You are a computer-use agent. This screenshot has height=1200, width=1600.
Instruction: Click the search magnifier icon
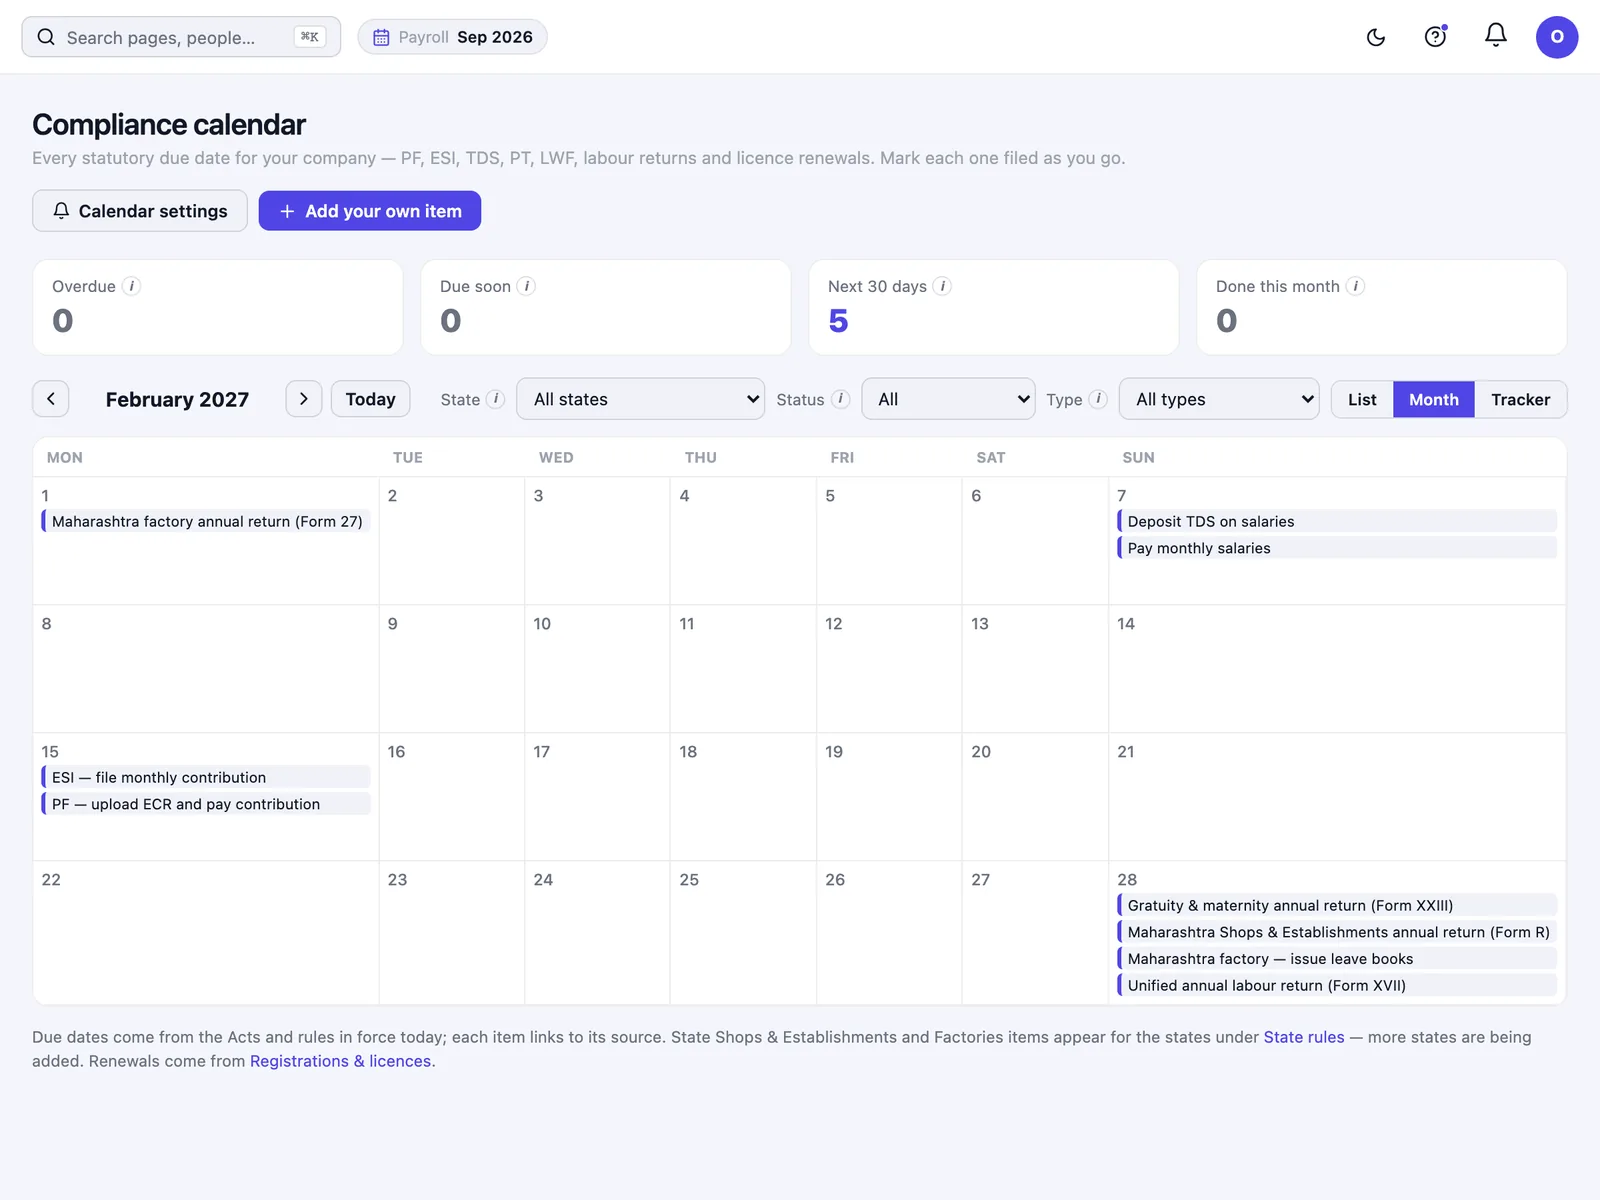46,37
